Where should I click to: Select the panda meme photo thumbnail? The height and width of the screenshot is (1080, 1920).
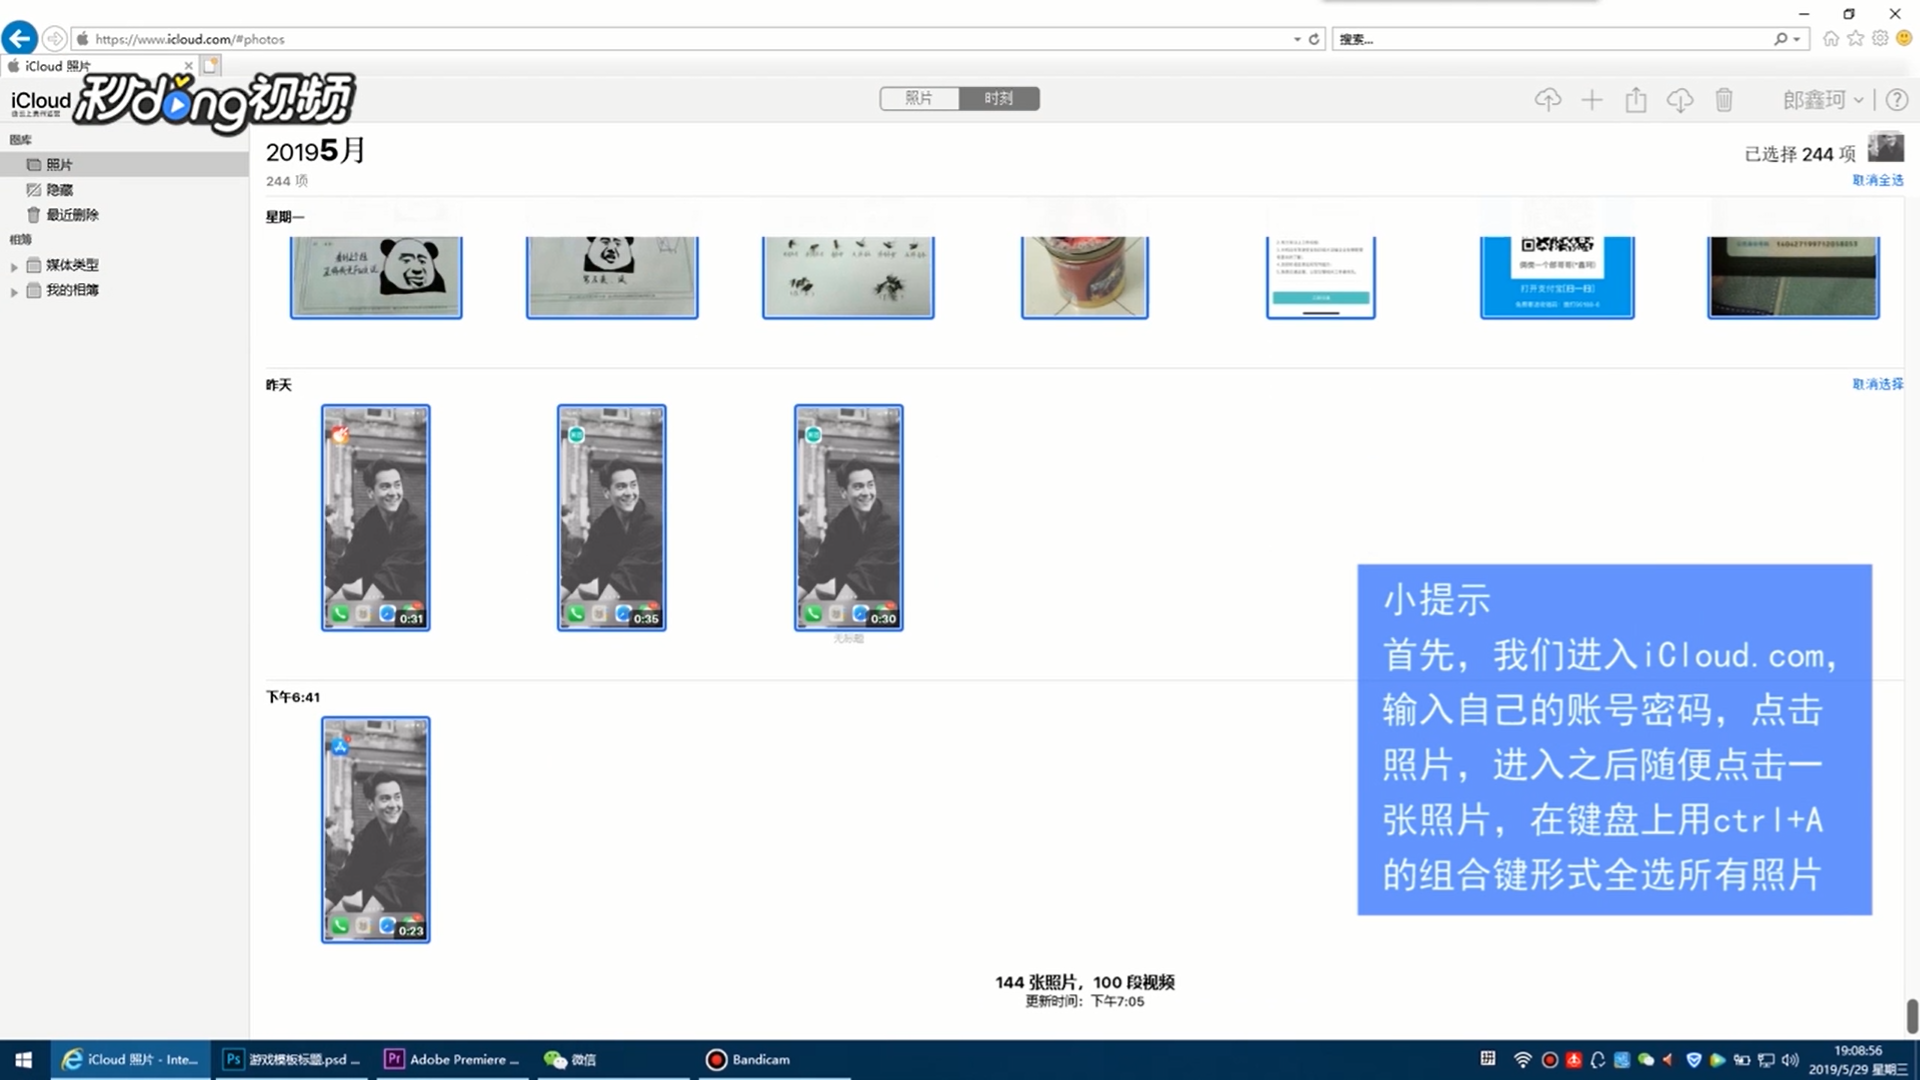[x=376, y=277]
